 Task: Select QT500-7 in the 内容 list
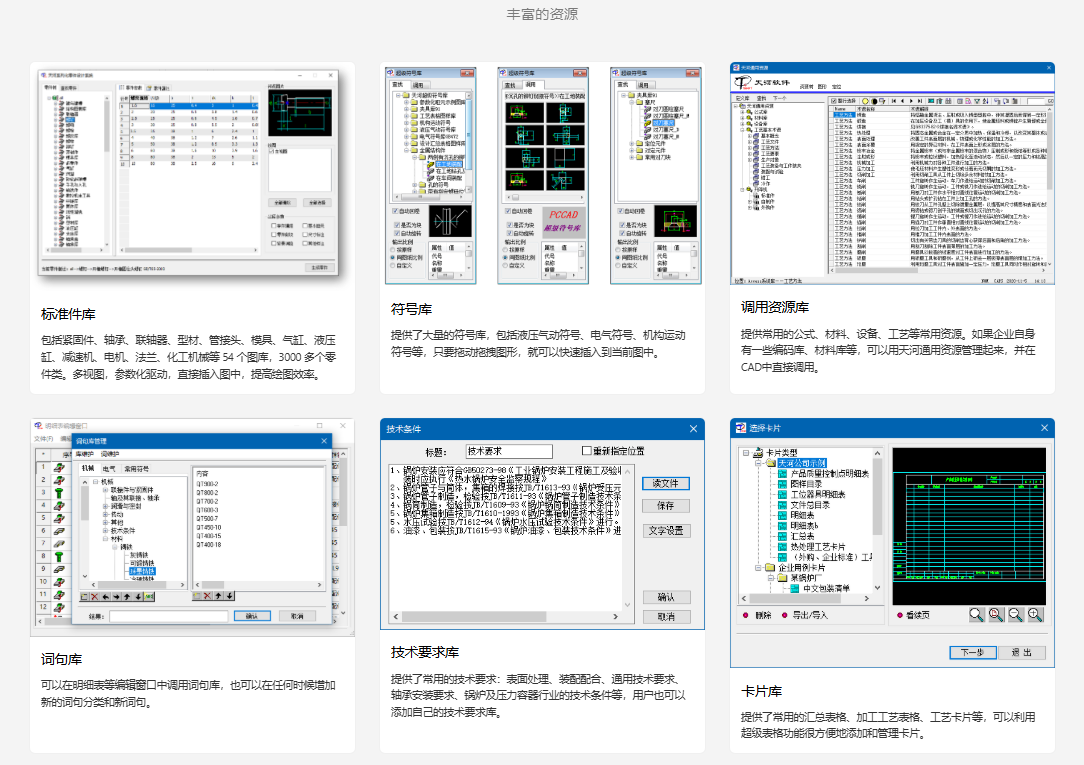(x=207, y=518)
